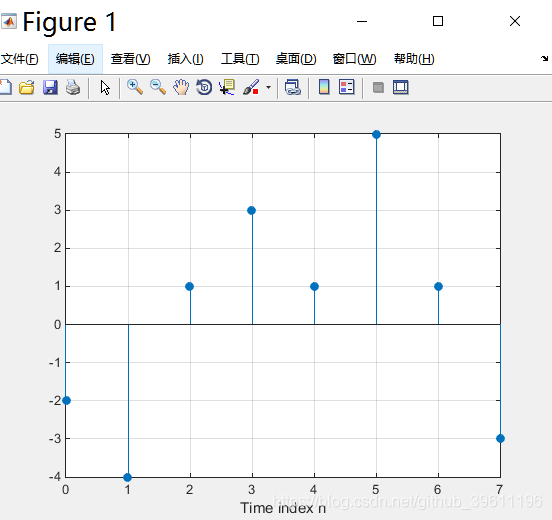The width and height of the screenshot is (552, 520).
Task: Select the stem marker at n=5
Action: pos(376,134)
